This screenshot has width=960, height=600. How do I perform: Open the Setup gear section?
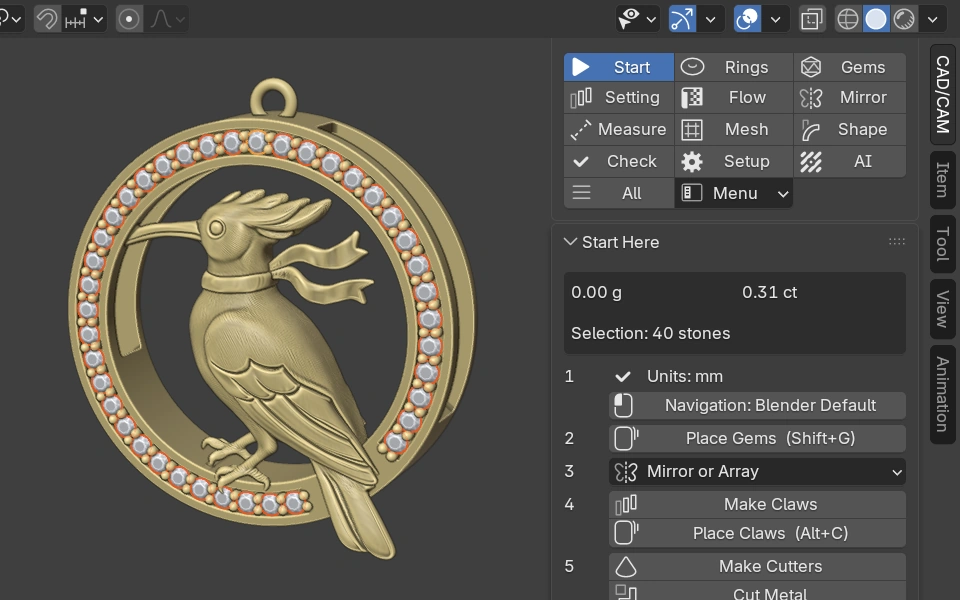tap(733, 162)
